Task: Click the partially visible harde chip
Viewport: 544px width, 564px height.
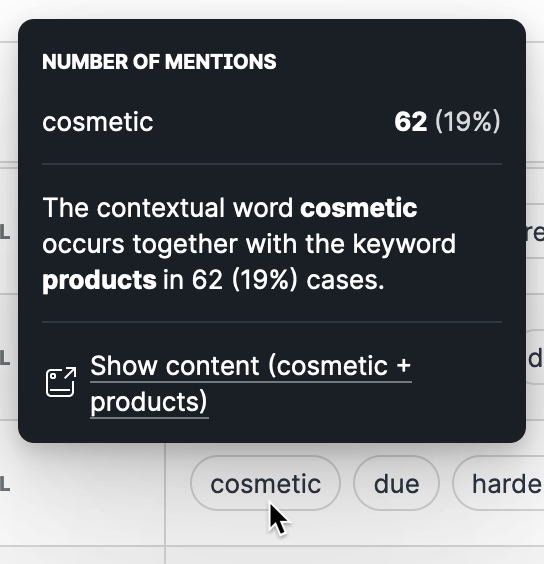Action: [x=499, y=483]
